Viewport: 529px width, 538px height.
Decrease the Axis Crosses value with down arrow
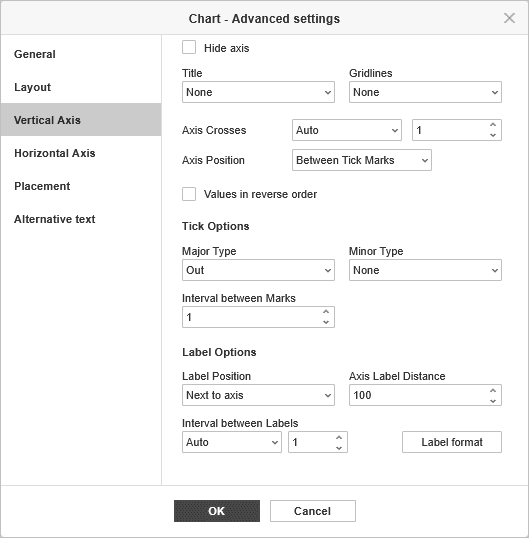(493, 135)
